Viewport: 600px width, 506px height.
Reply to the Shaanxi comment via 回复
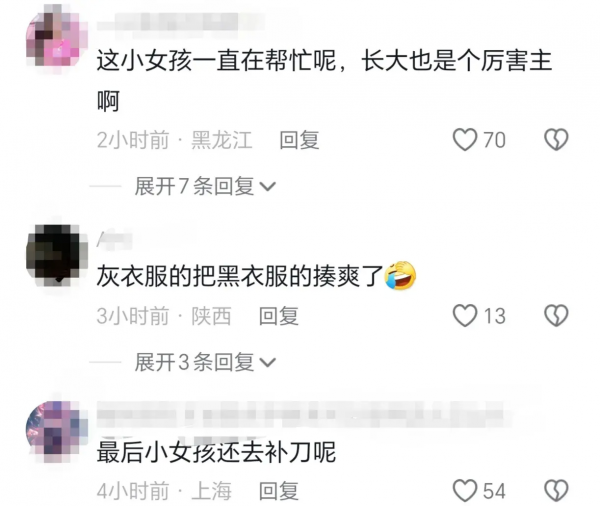coord(279,316)
